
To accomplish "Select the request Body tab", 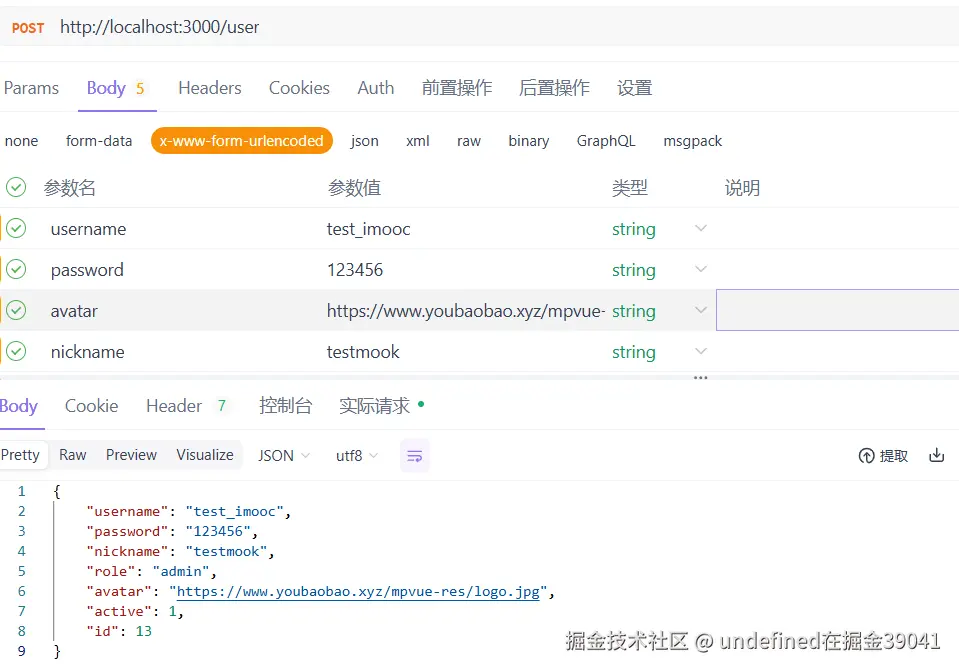I will [116, 88].
